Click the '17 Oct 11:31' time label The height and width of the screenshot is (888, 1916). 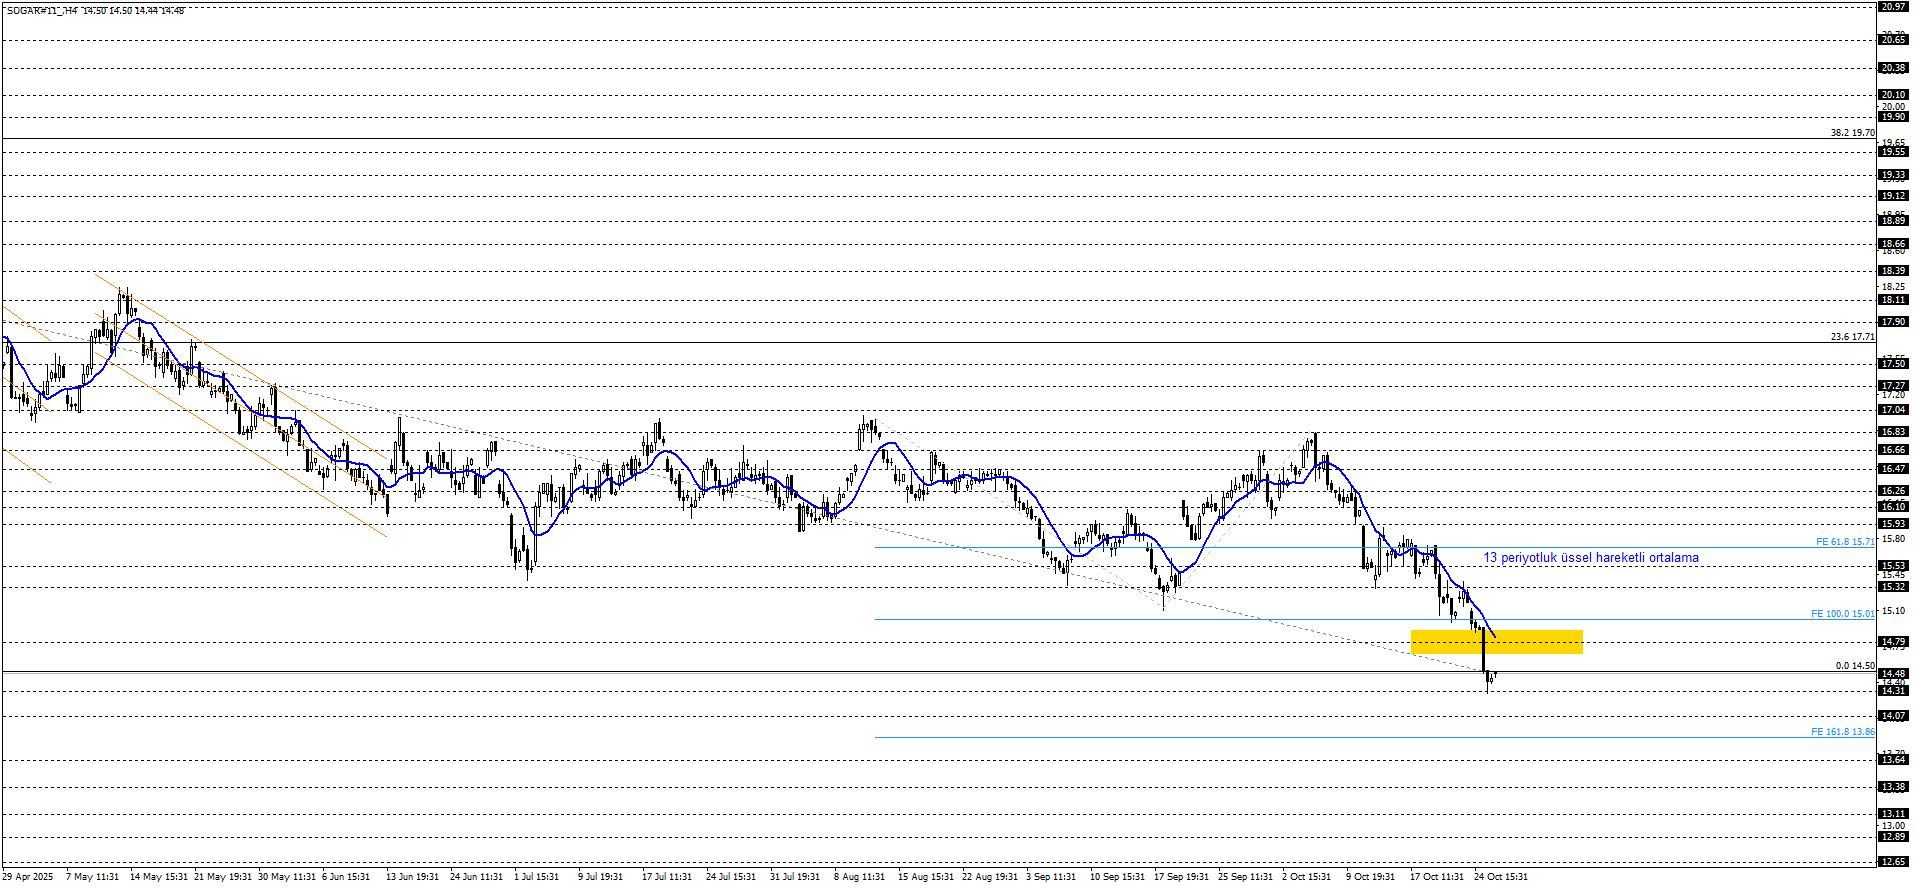(1436, 877)
